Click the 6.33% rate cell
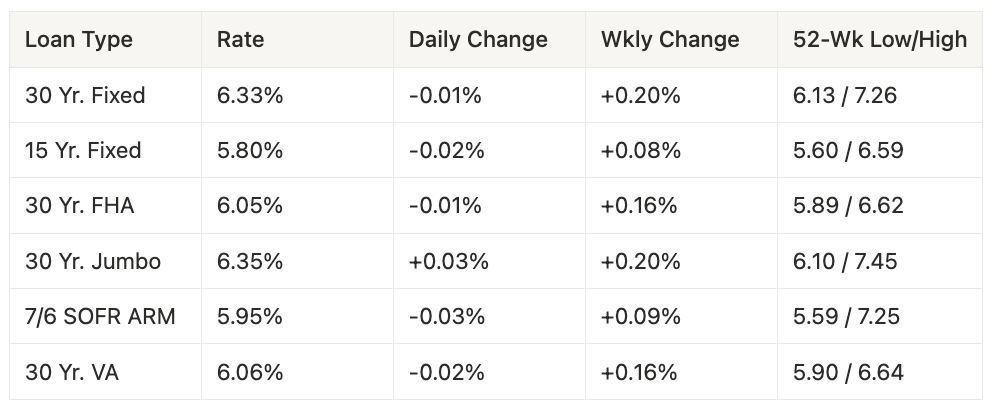This screenshot has height=412, width=992. (250, 96)
